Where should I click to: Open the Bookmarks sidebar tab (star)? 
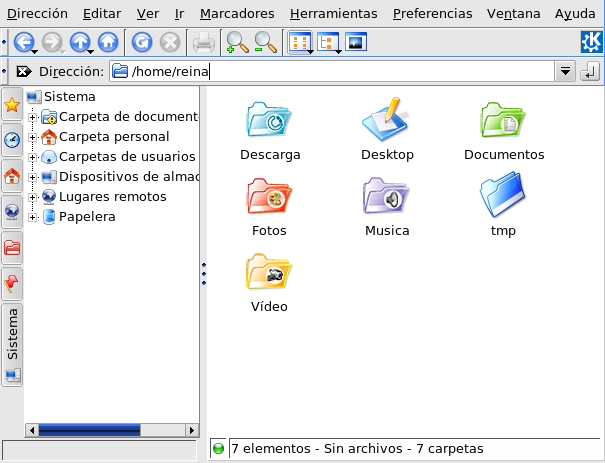tap(12, 104)
